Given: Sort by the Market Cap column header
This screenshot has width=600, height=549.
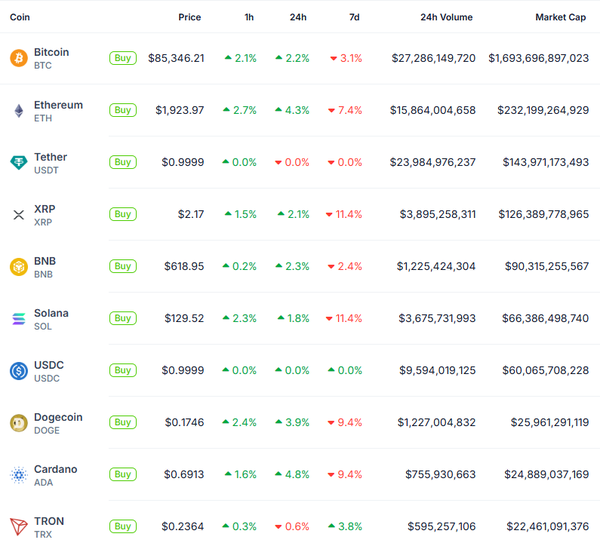Looking at the screenshot, I should pyautogui.click(x=560, y=17).
